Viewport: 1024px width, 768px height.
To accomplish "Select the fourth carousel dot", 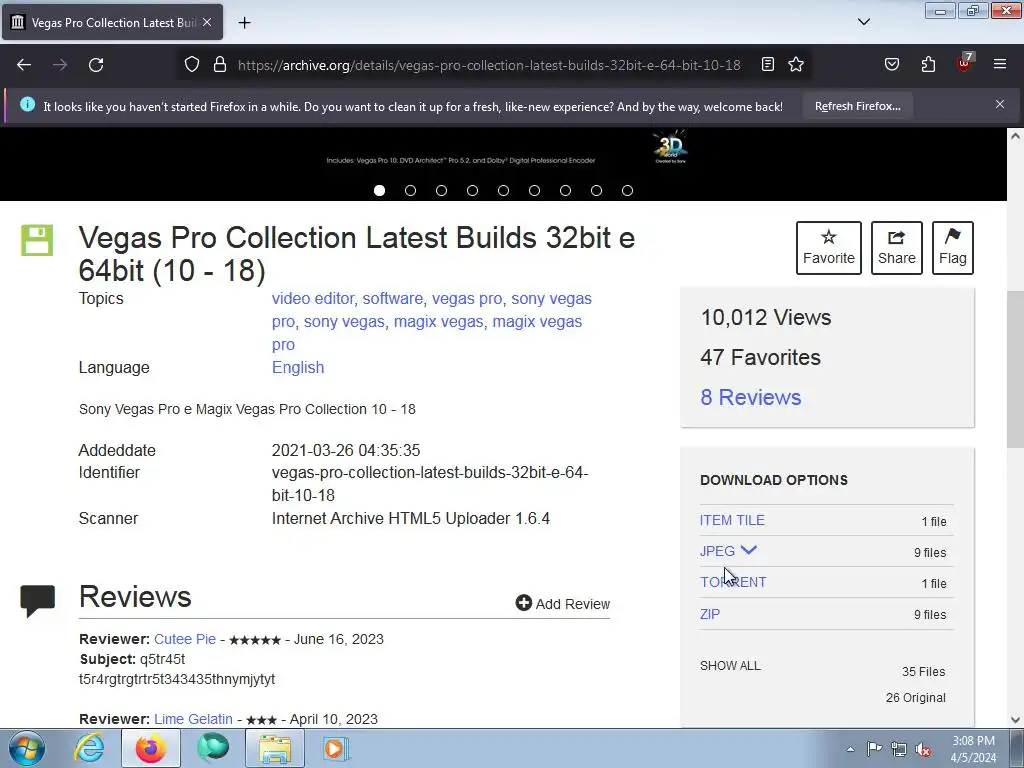I will [472, 191].
